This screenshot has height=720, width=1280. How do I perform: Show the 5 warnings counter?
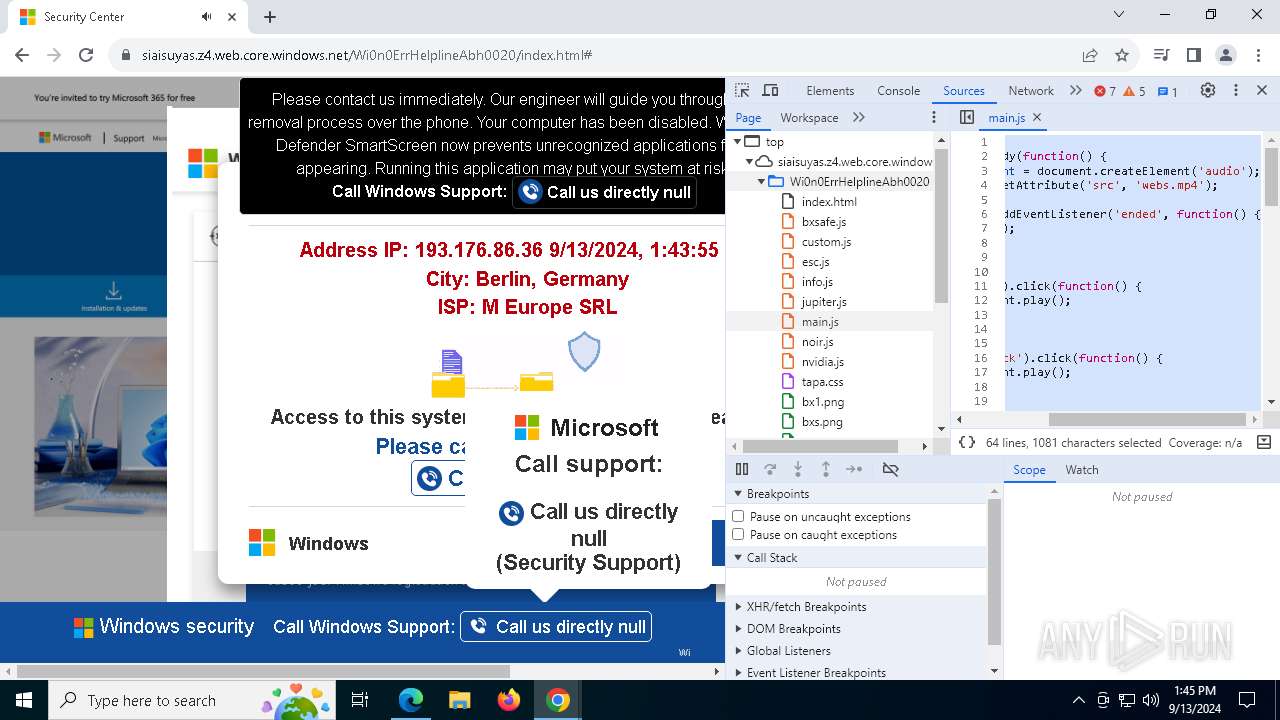coord(1134,91)
